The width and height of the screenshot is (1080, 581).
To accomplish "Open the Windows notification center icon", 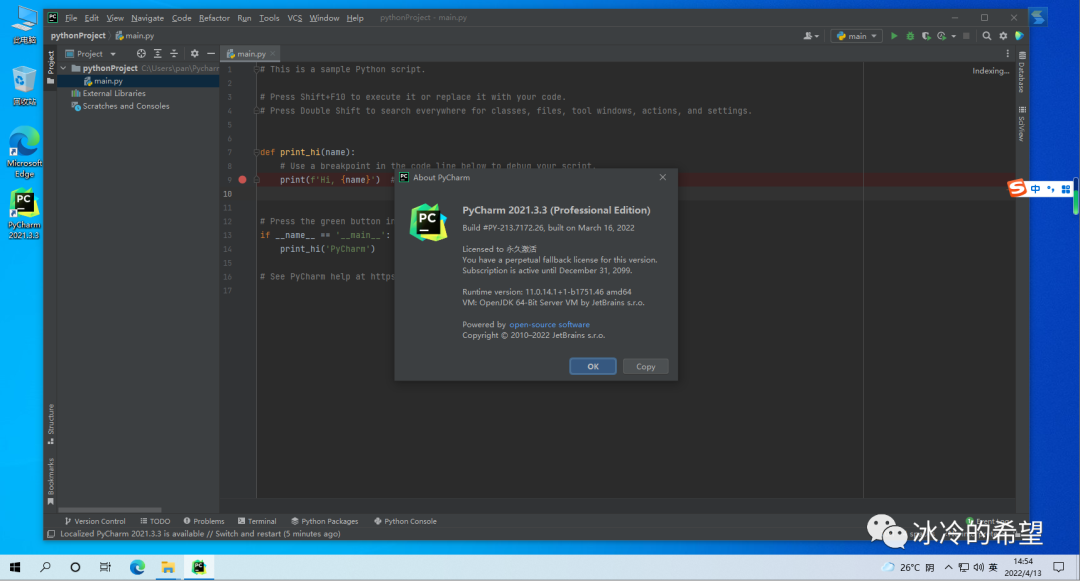I will tap(1059, 567).
